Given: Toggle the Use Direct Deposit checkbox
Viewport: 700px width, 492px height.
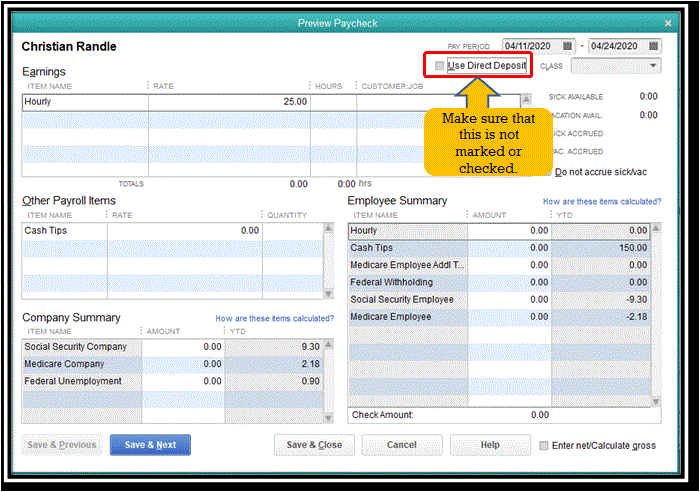Looking at the screenshot, I should click(440, 66).
